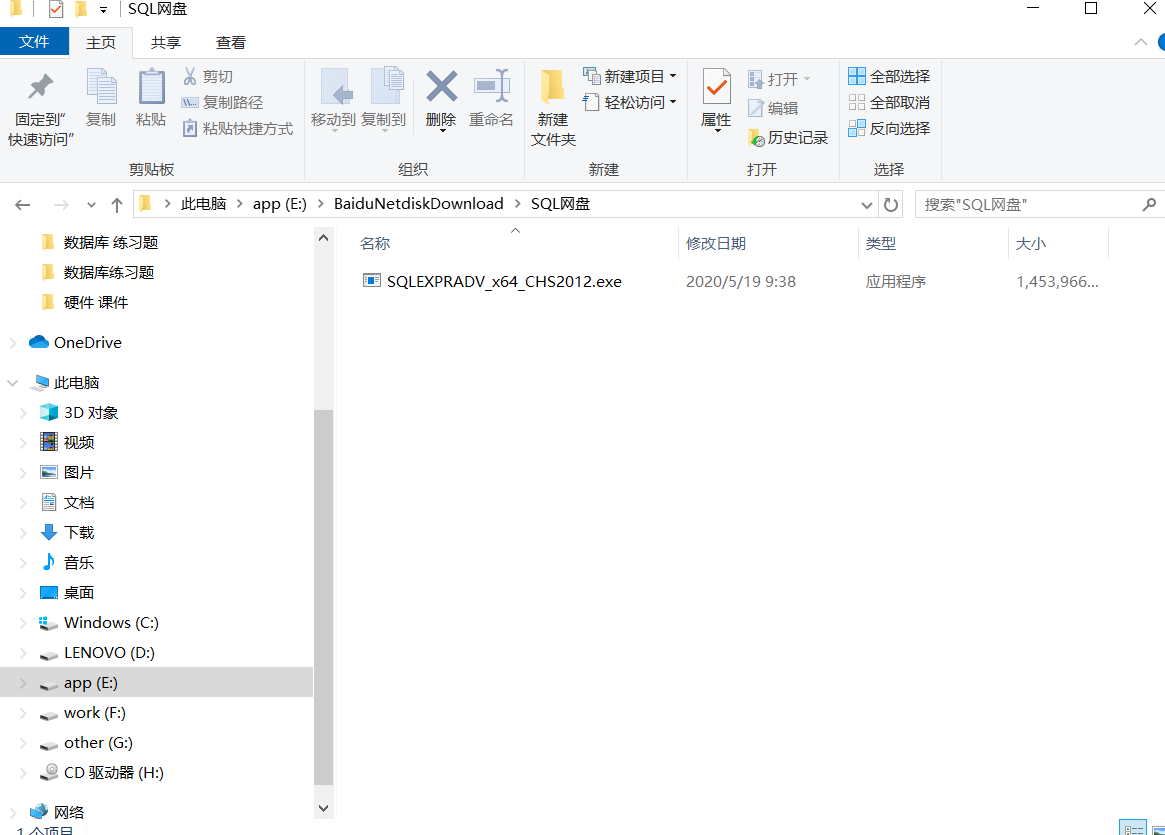Select work (F:) drive
The height and width of the screenshot is (835, 1165).
tap(94, 712)
